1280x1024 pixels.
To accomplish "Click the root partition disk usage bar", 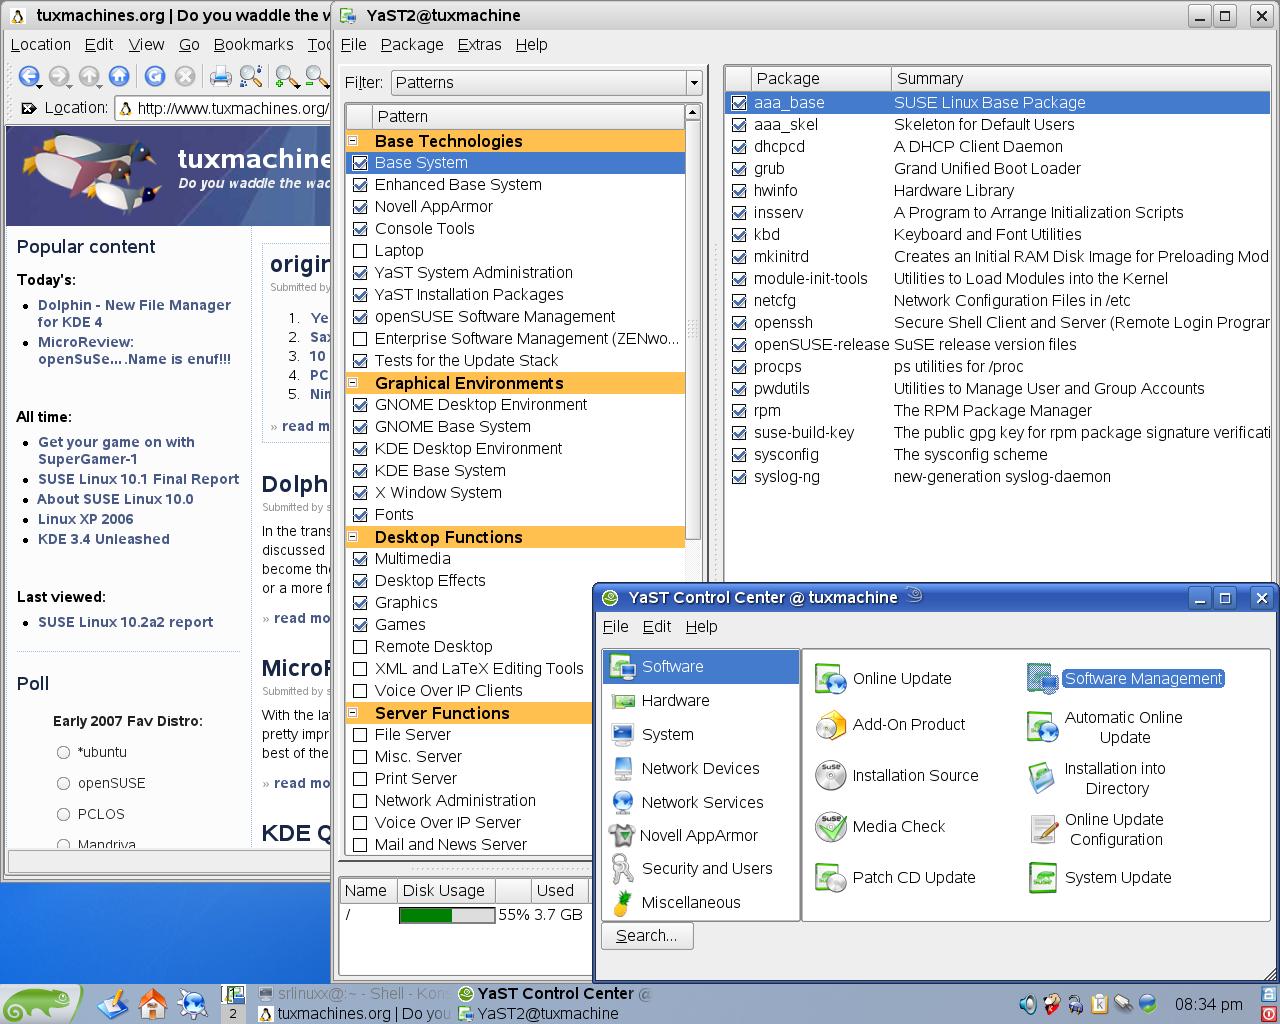I will 446,915.
